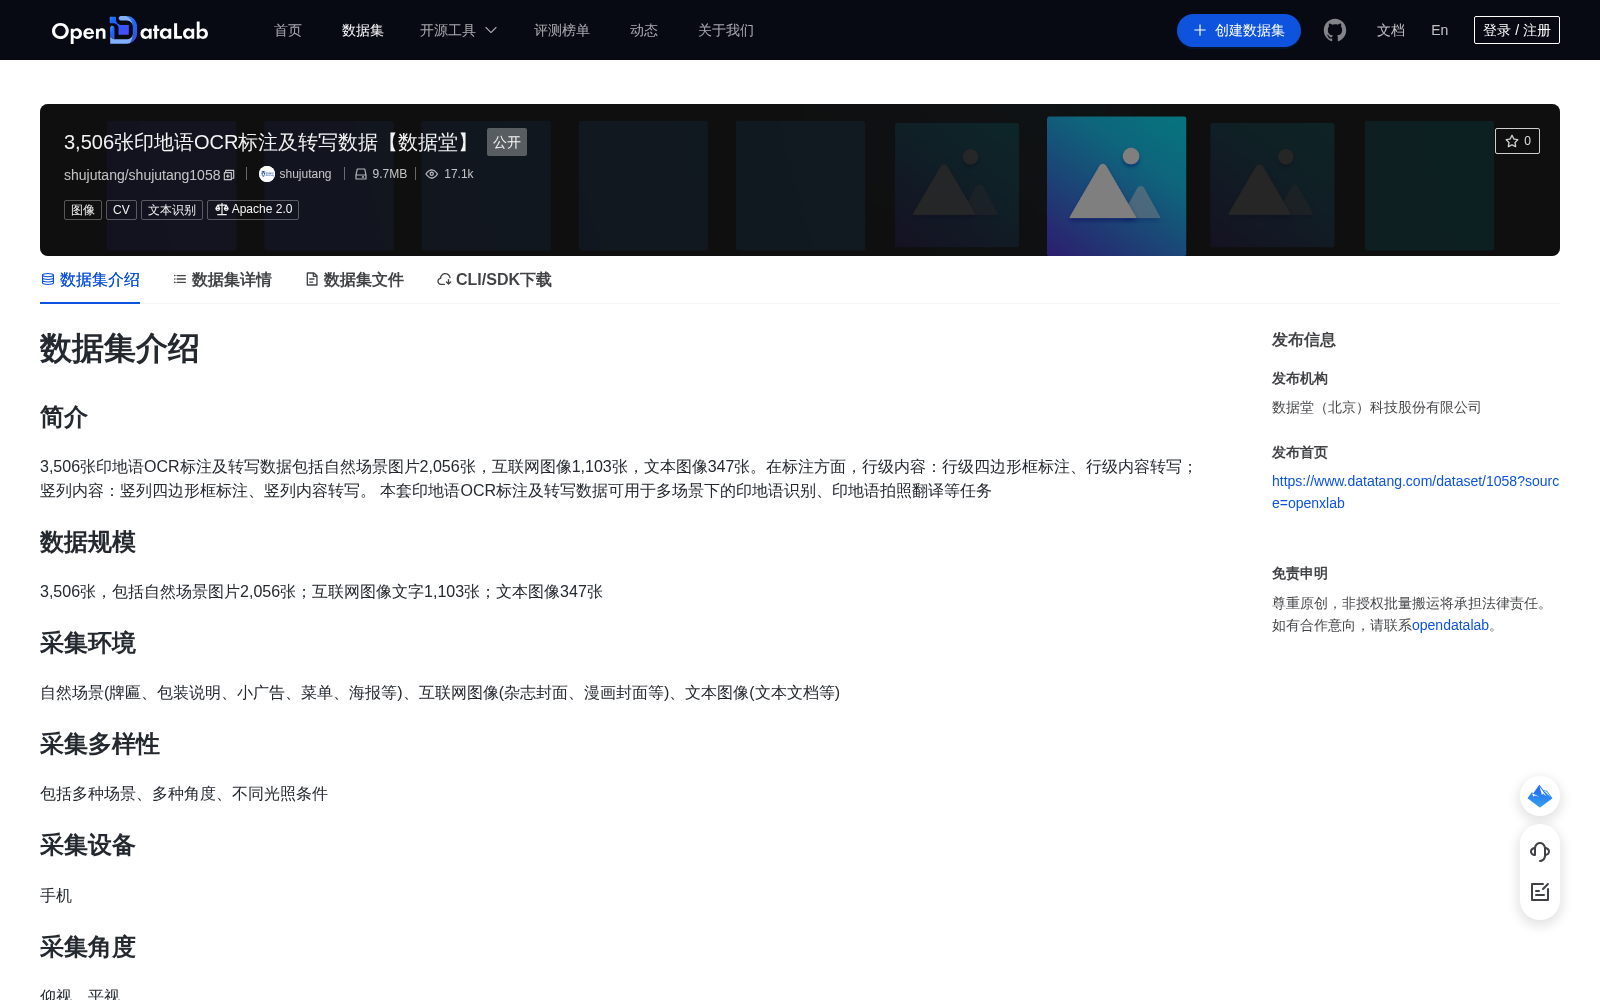Screen dimensions: 1600x1000
Task: Click the 数据规模 section heading
Action: point(88,542)
